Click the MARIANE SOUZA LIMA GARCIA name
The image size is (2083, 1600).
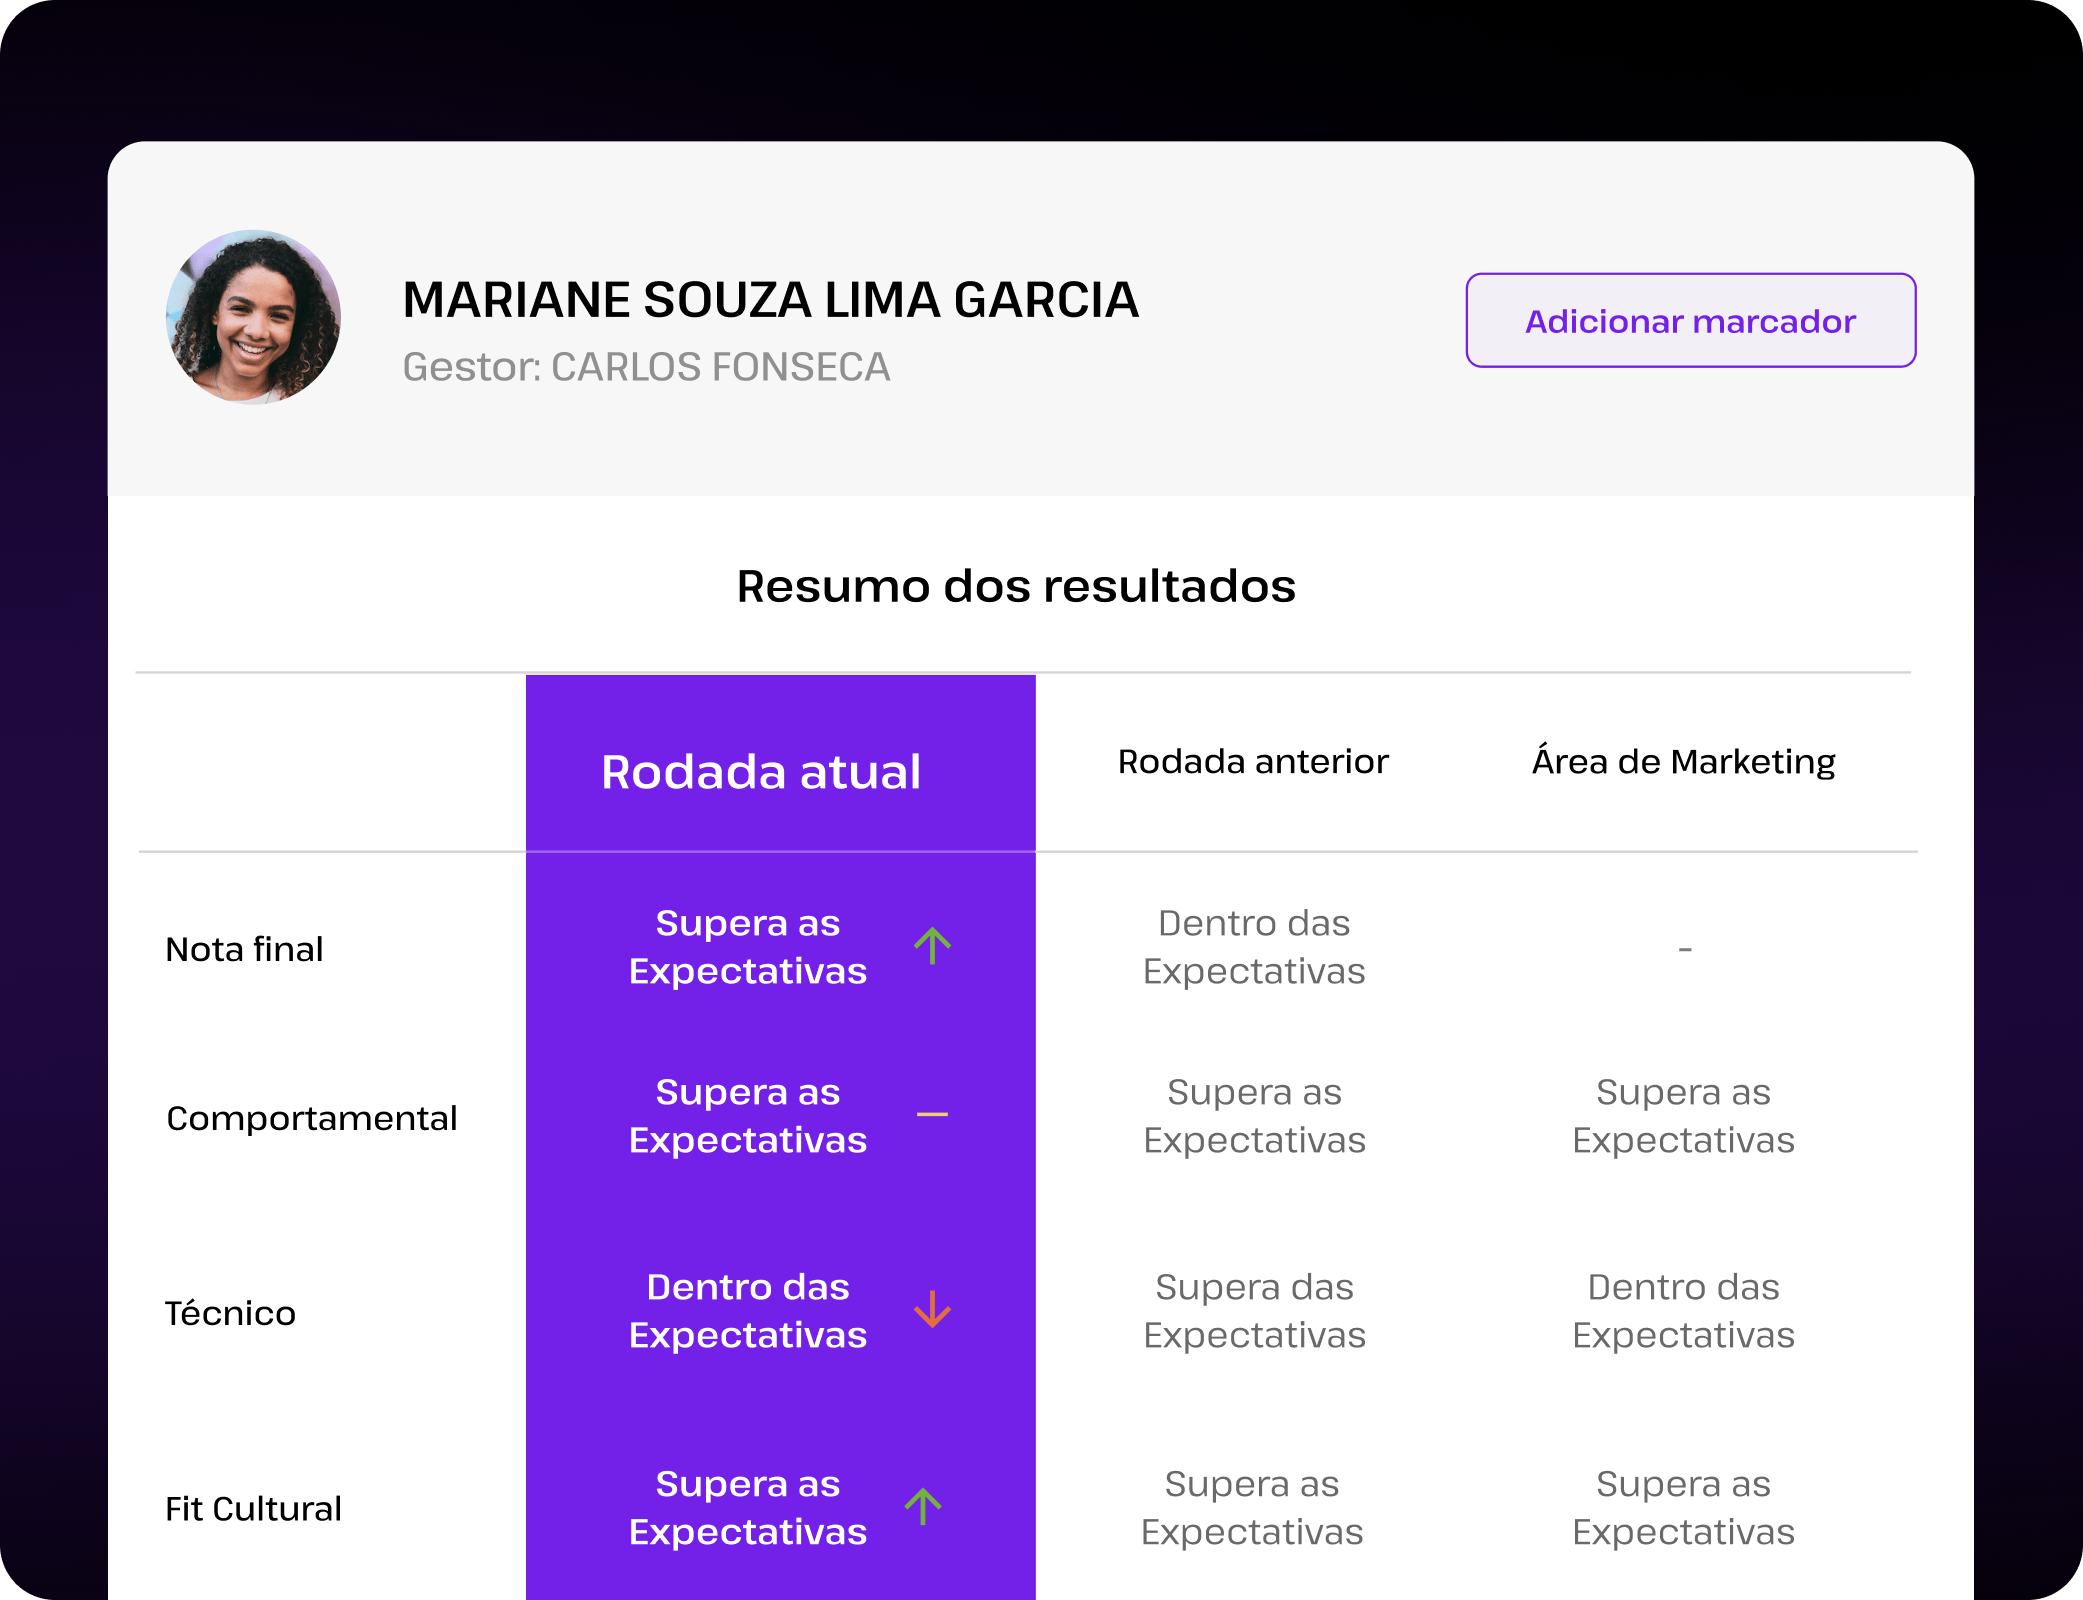pos(770,300)
